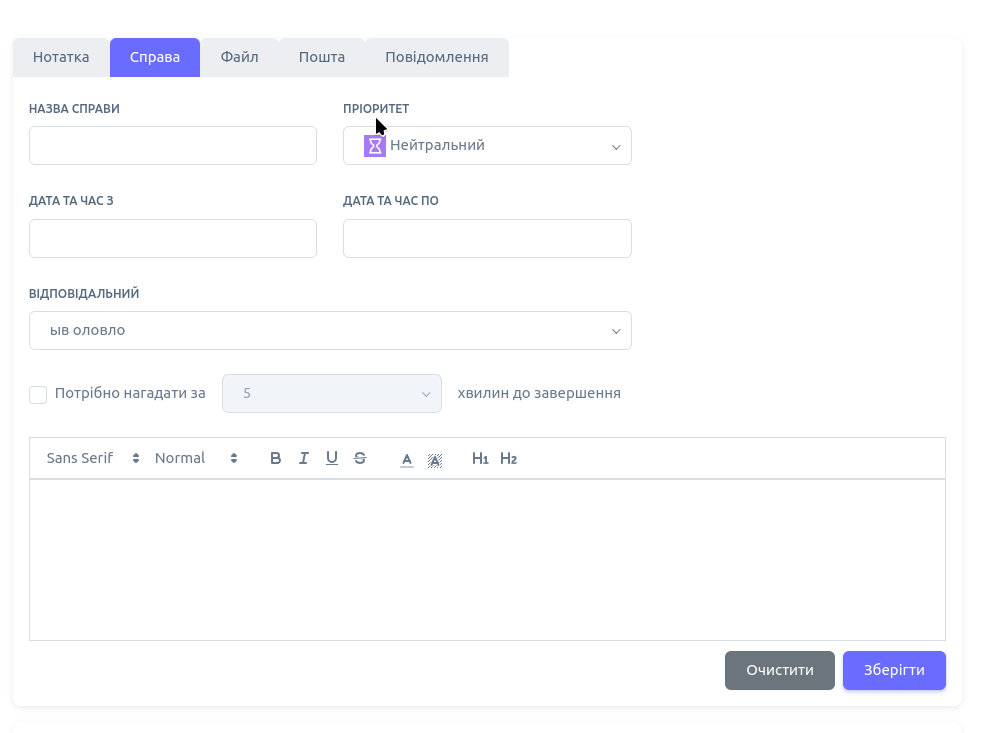
Task: Focus the Назва справи input field
Action: pyautogui.click(x=173, y=146)
